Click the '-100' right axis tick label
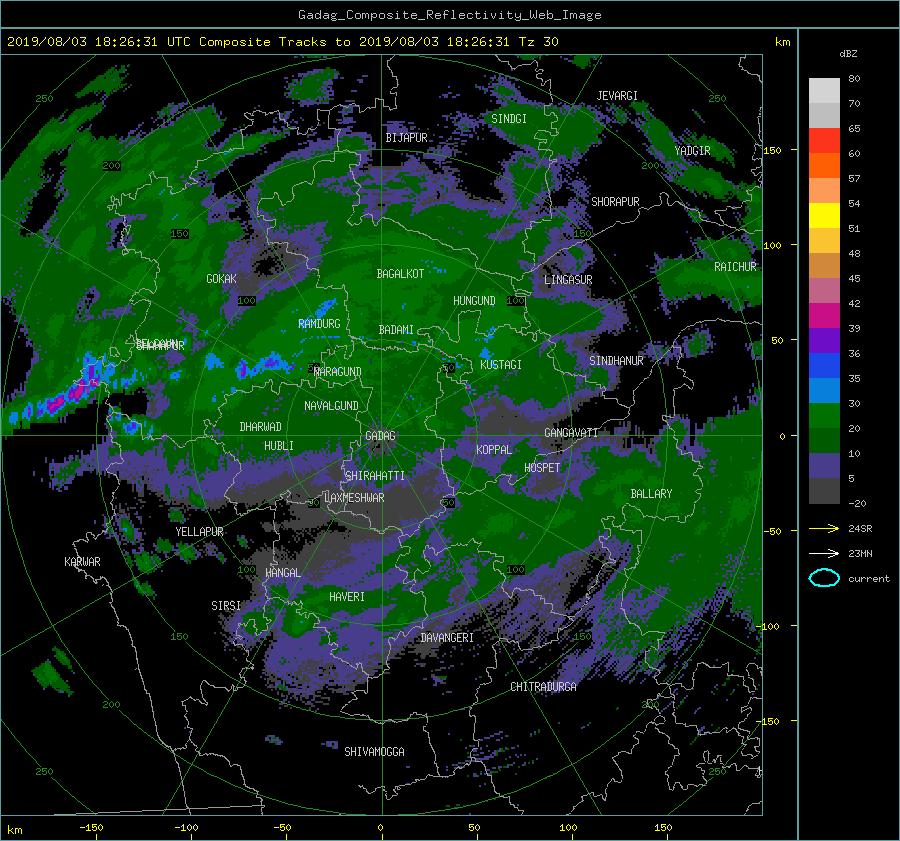900x841 pixels. click(x=769, y=626)
